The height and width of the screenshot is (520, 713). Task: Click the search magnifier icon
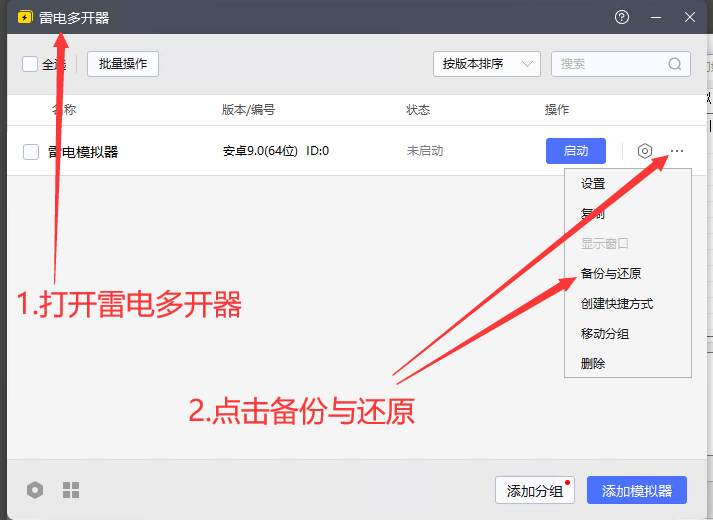click(x=675, y=64)
